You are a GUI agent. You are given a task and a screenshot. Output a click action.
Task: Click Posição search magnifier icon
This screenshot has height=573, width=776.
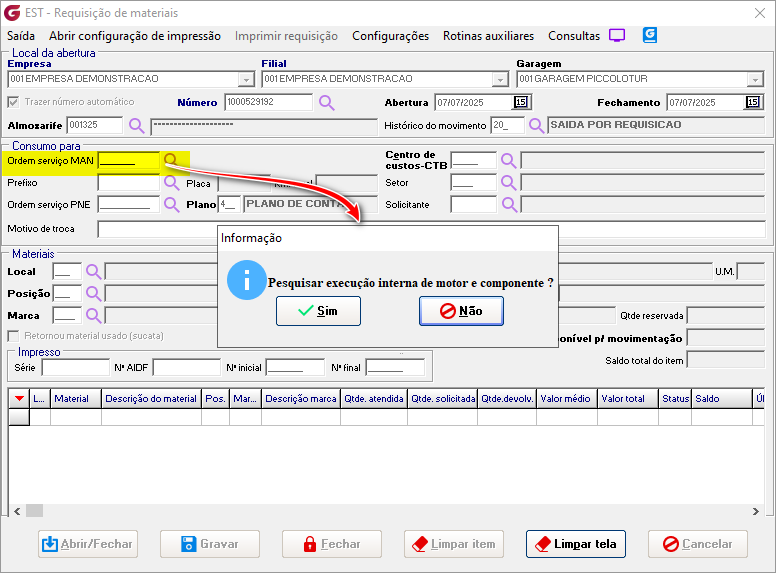pos(93,293)
